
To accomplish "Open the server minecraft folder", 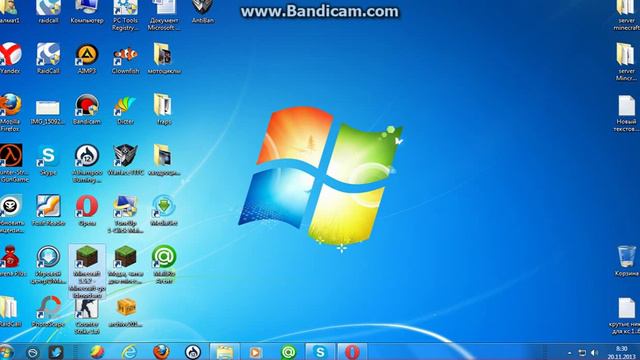I will 627,16.
